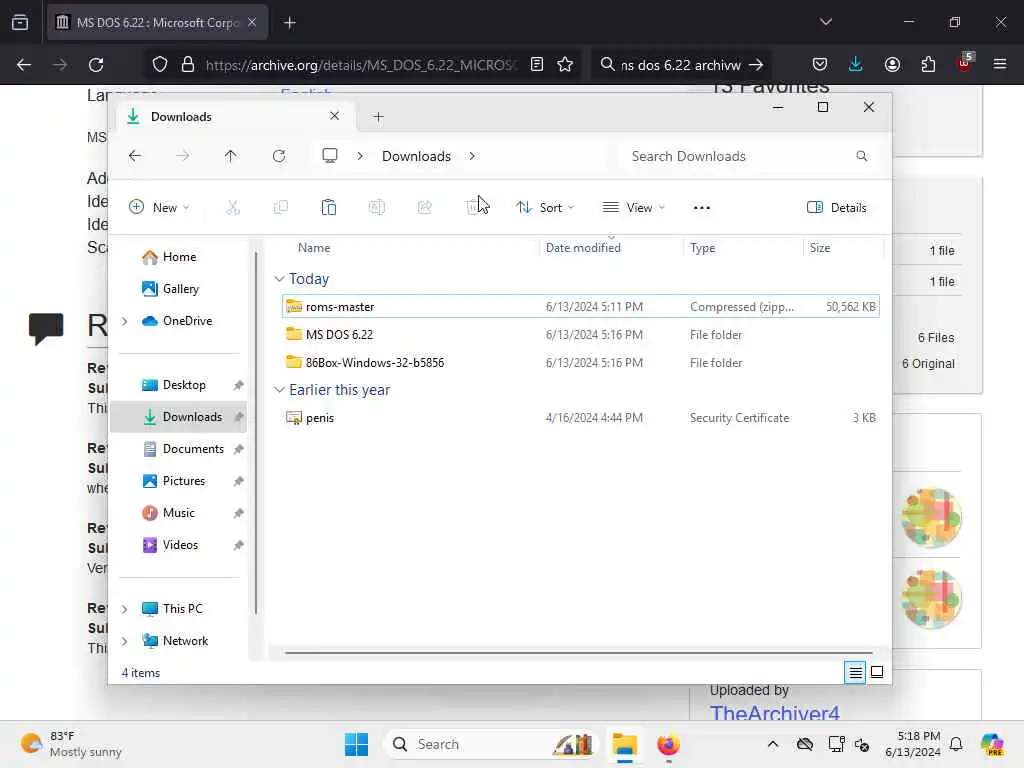Open Firefox downloads panel
This screenshot has height=768, width=1024.
[x=856, y=65]
